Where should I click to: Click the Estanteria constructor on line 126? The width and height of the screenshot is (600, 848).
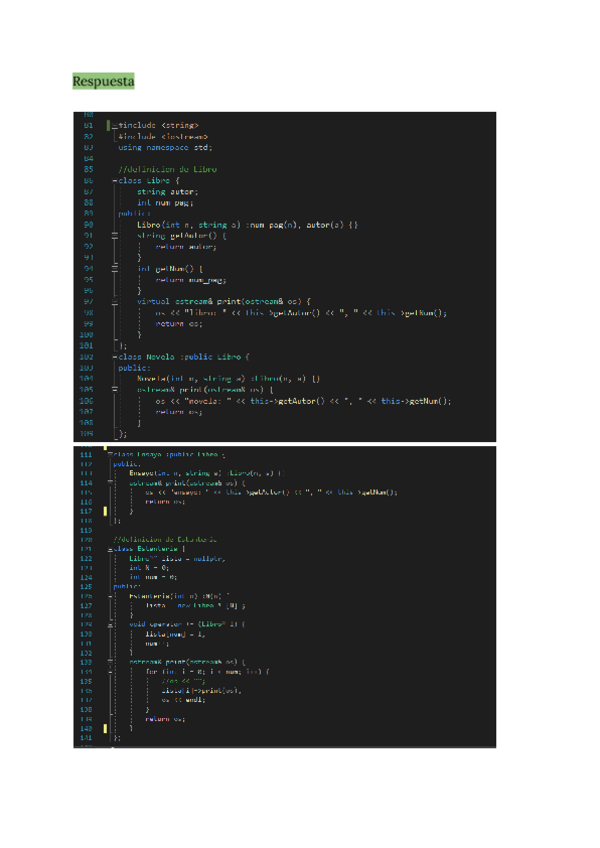tap(180, 596)
